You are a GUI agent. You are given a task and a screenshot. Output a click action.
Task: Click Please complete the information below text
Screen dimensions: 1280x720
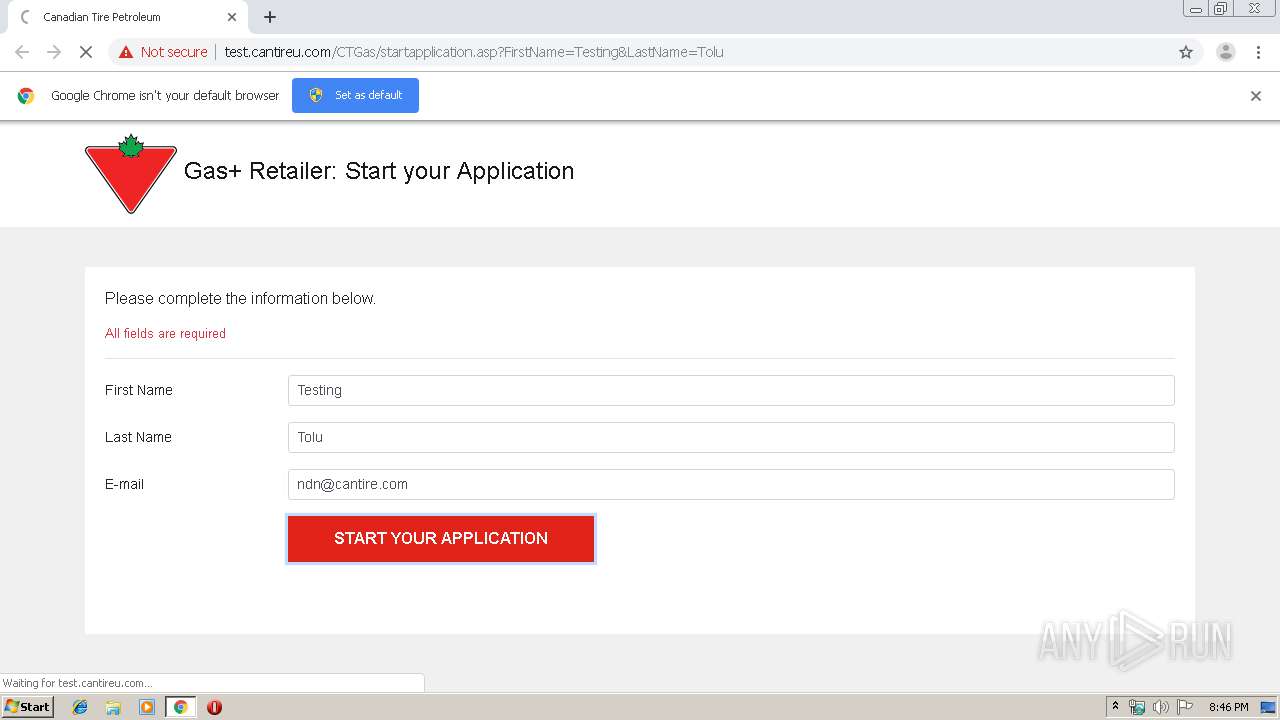240,299
